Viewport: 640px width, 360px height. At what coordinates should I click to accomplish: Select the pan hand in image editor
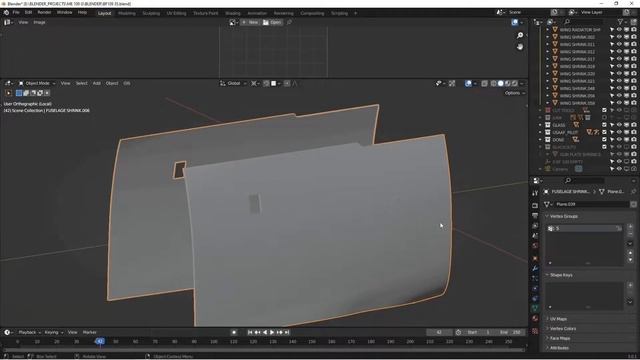pos(520,47)
